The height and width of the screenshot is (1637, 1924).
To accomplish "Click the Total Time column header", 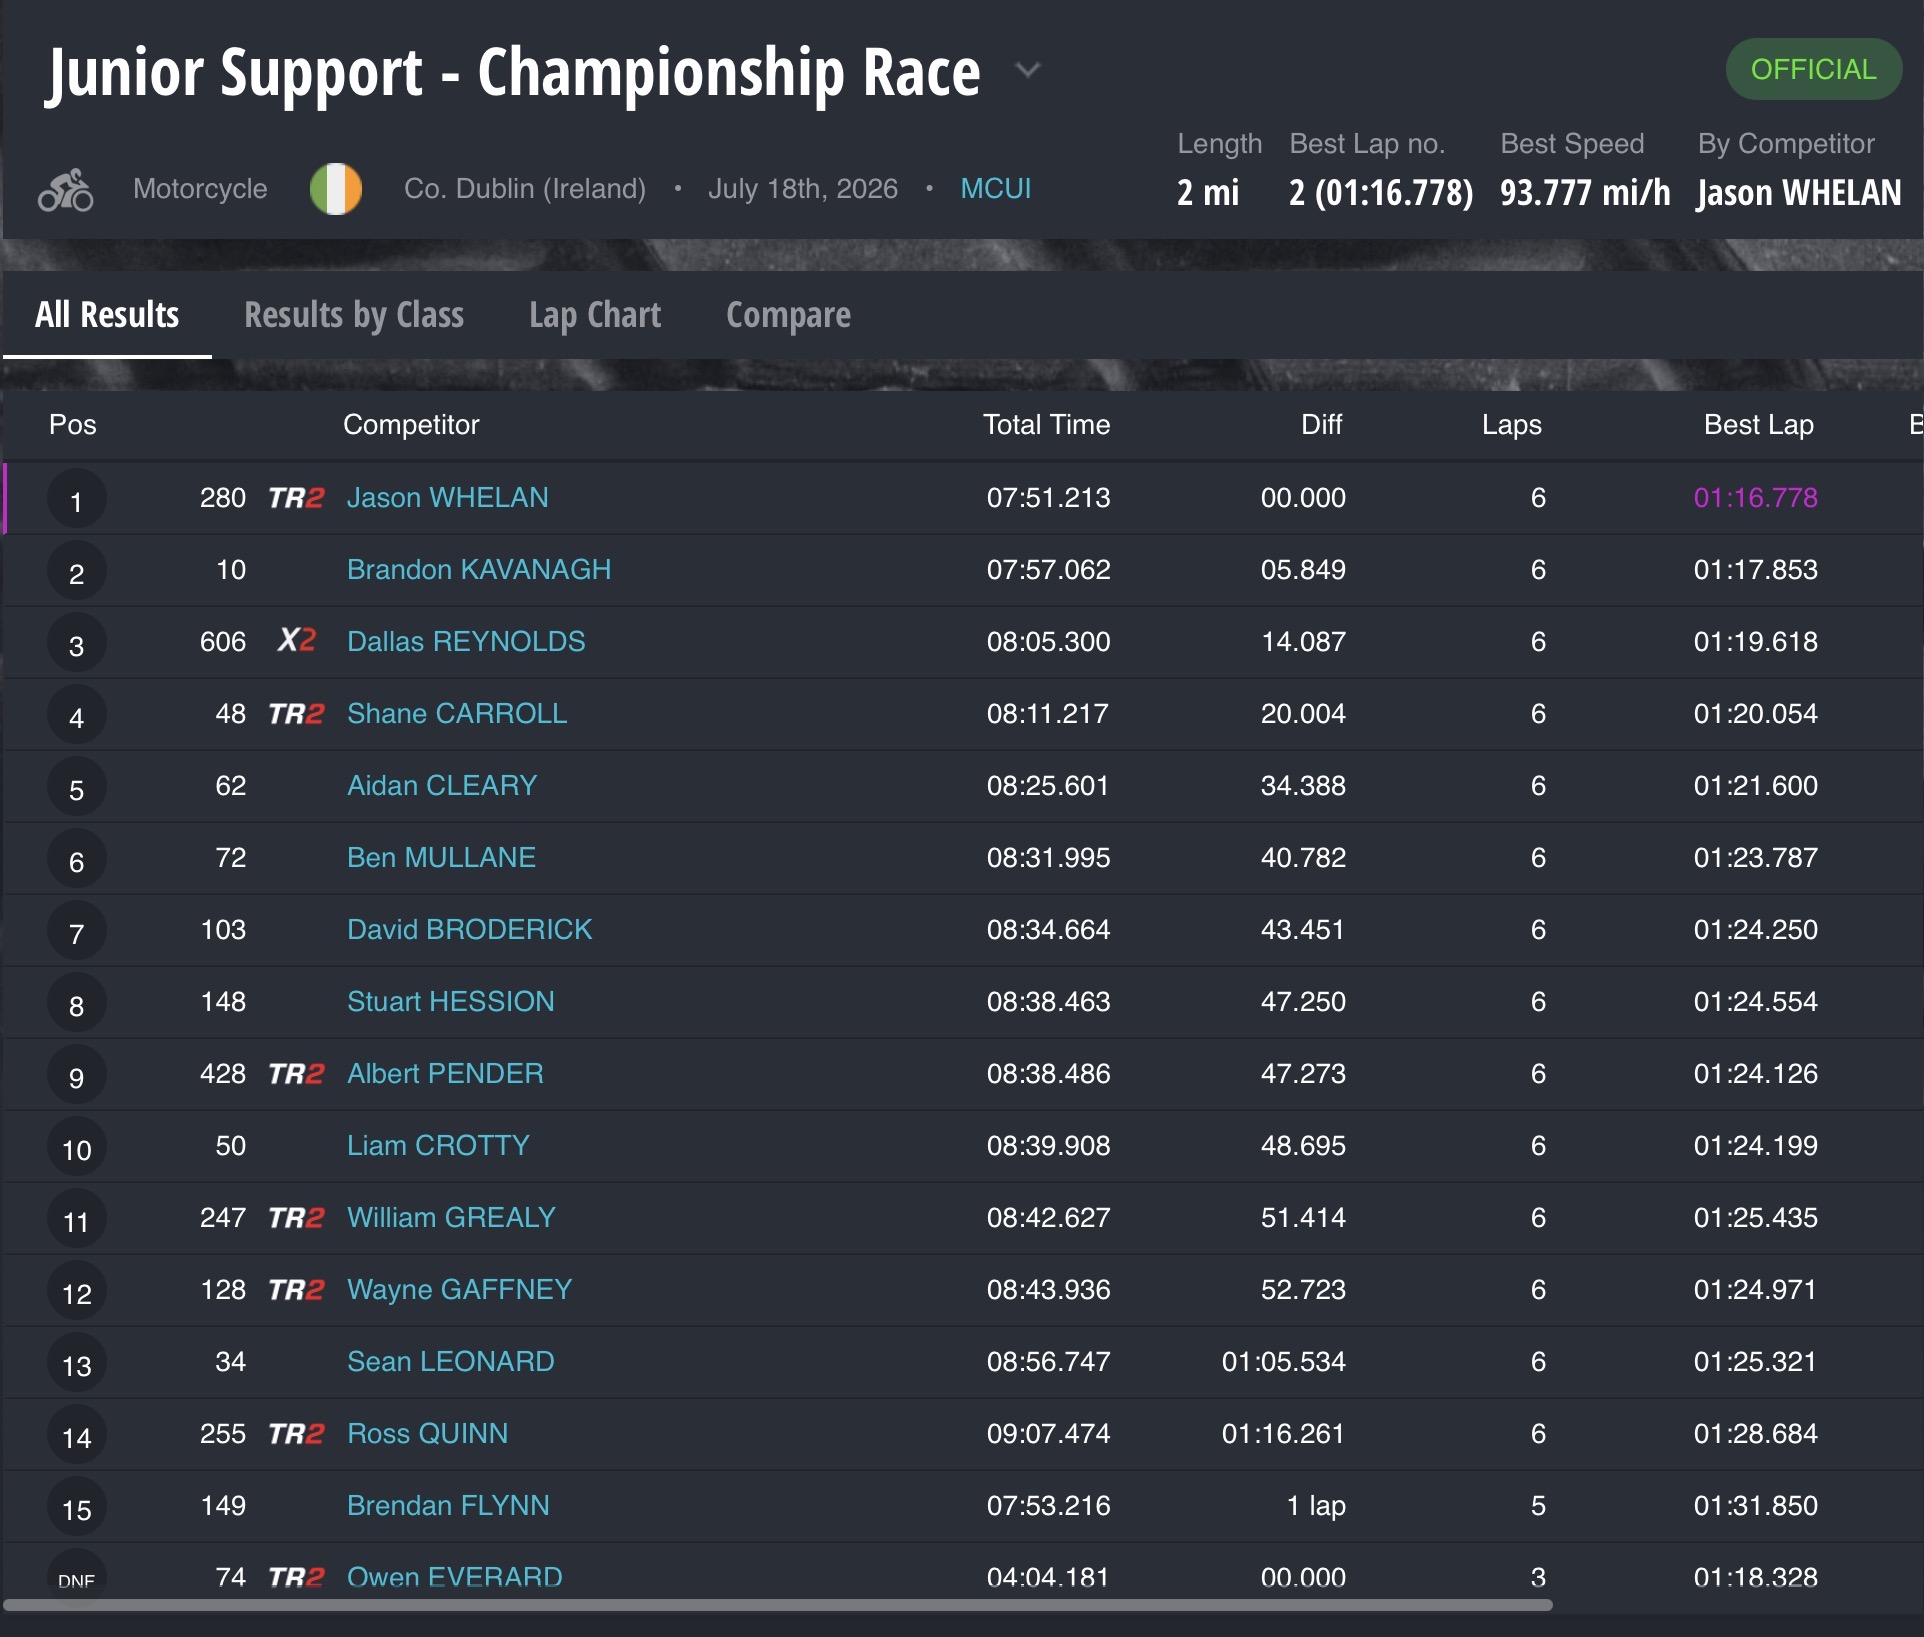I will click(1046, 425).
